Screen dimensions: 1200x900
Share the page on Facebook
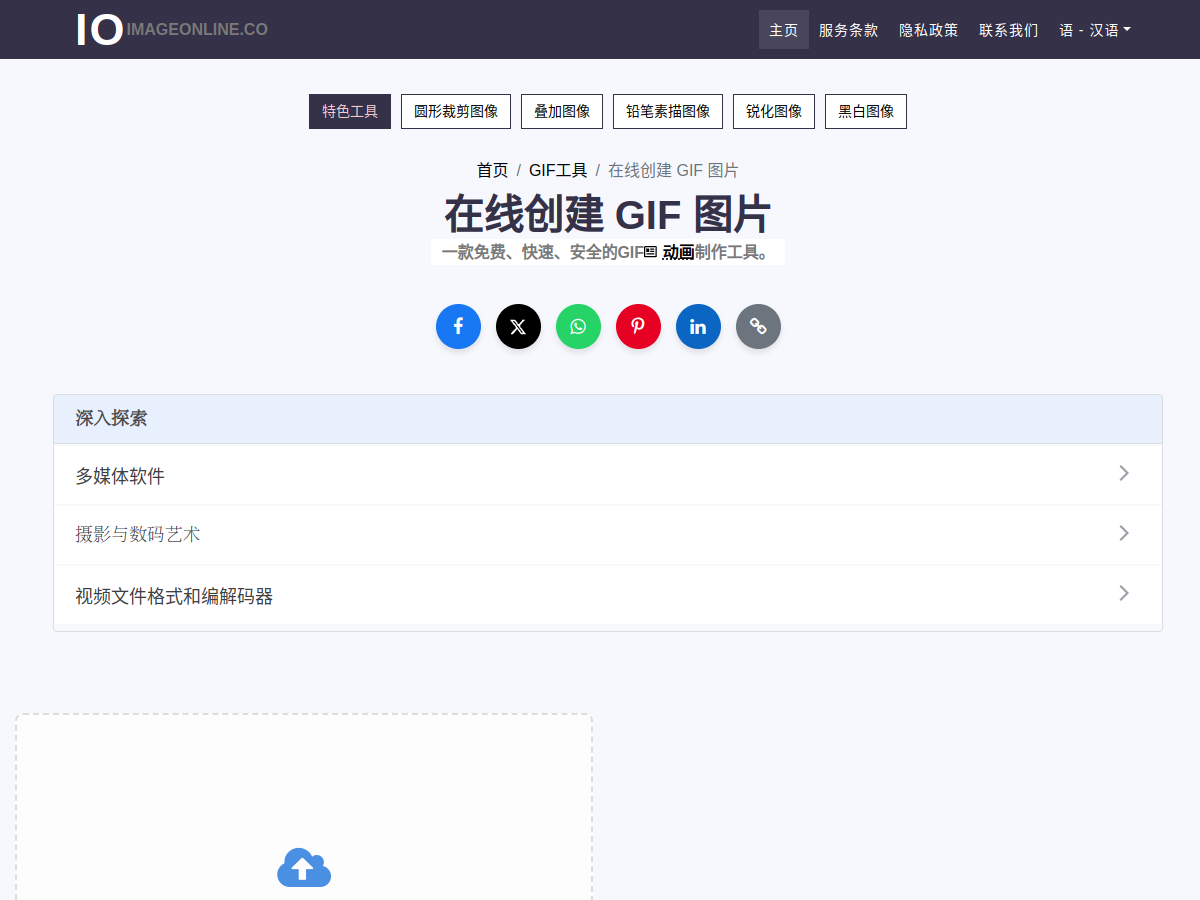point(458,327)
